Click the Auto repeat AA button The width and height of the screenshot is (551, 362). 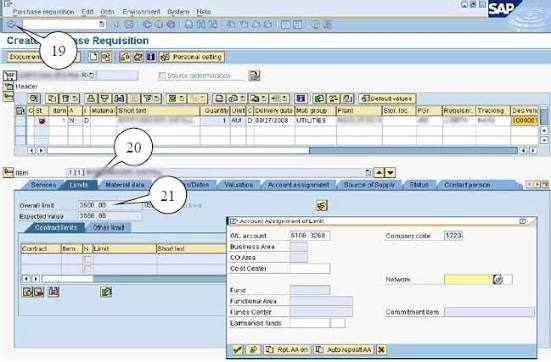point(344,349)
